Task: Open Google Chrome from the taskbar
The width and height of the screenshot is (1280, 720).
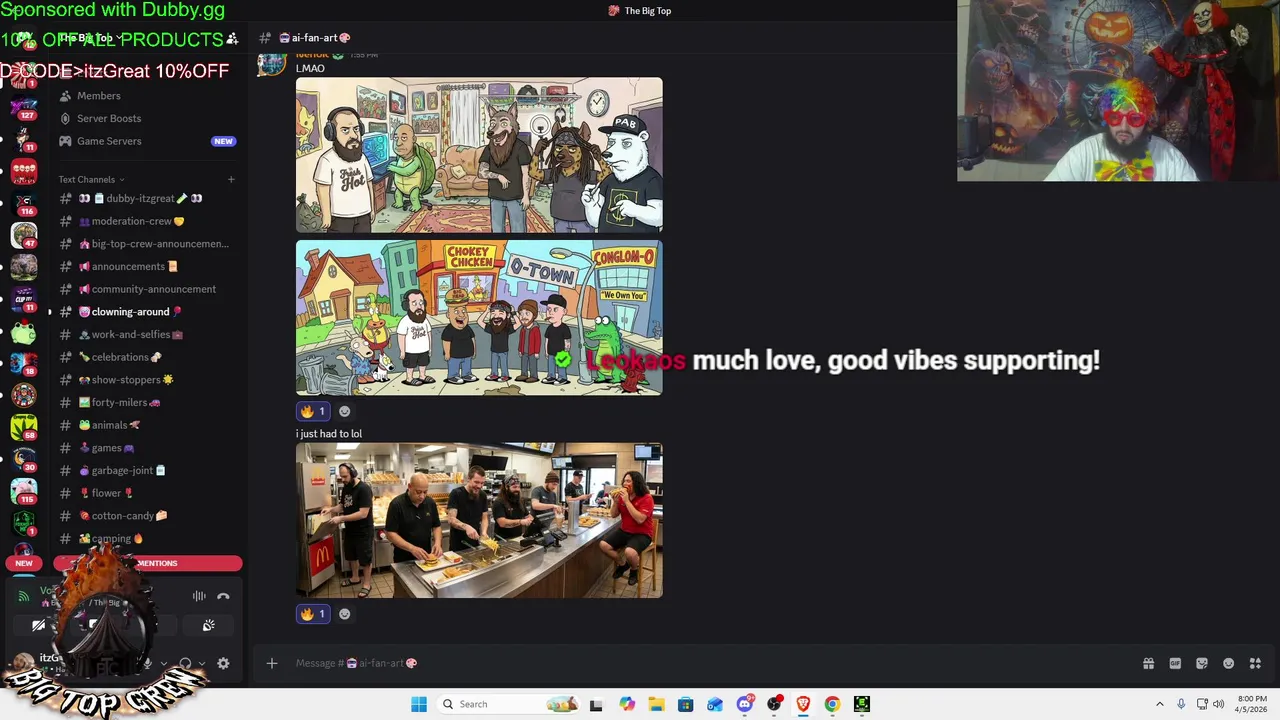Action: (x=832, y=704)
